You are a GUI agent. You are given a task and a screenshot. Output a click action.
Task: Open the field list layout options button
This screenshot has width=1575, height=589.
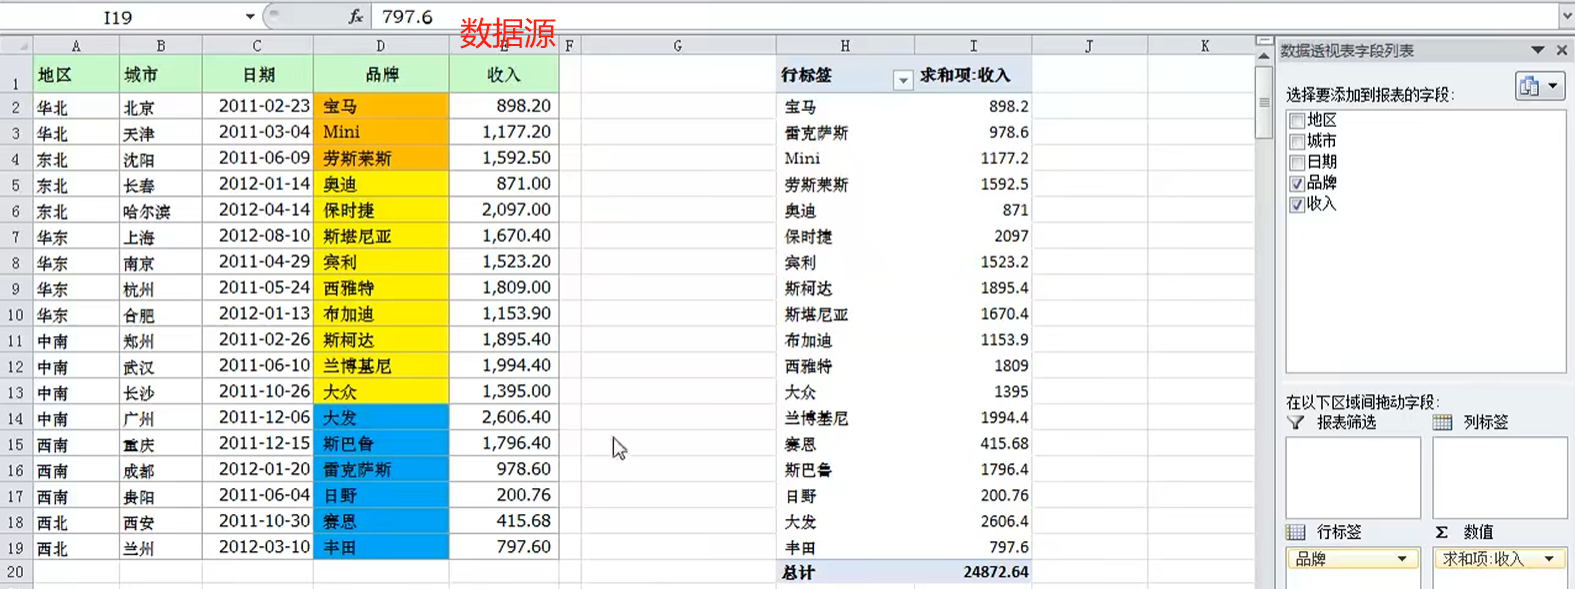coord(1540,86)
